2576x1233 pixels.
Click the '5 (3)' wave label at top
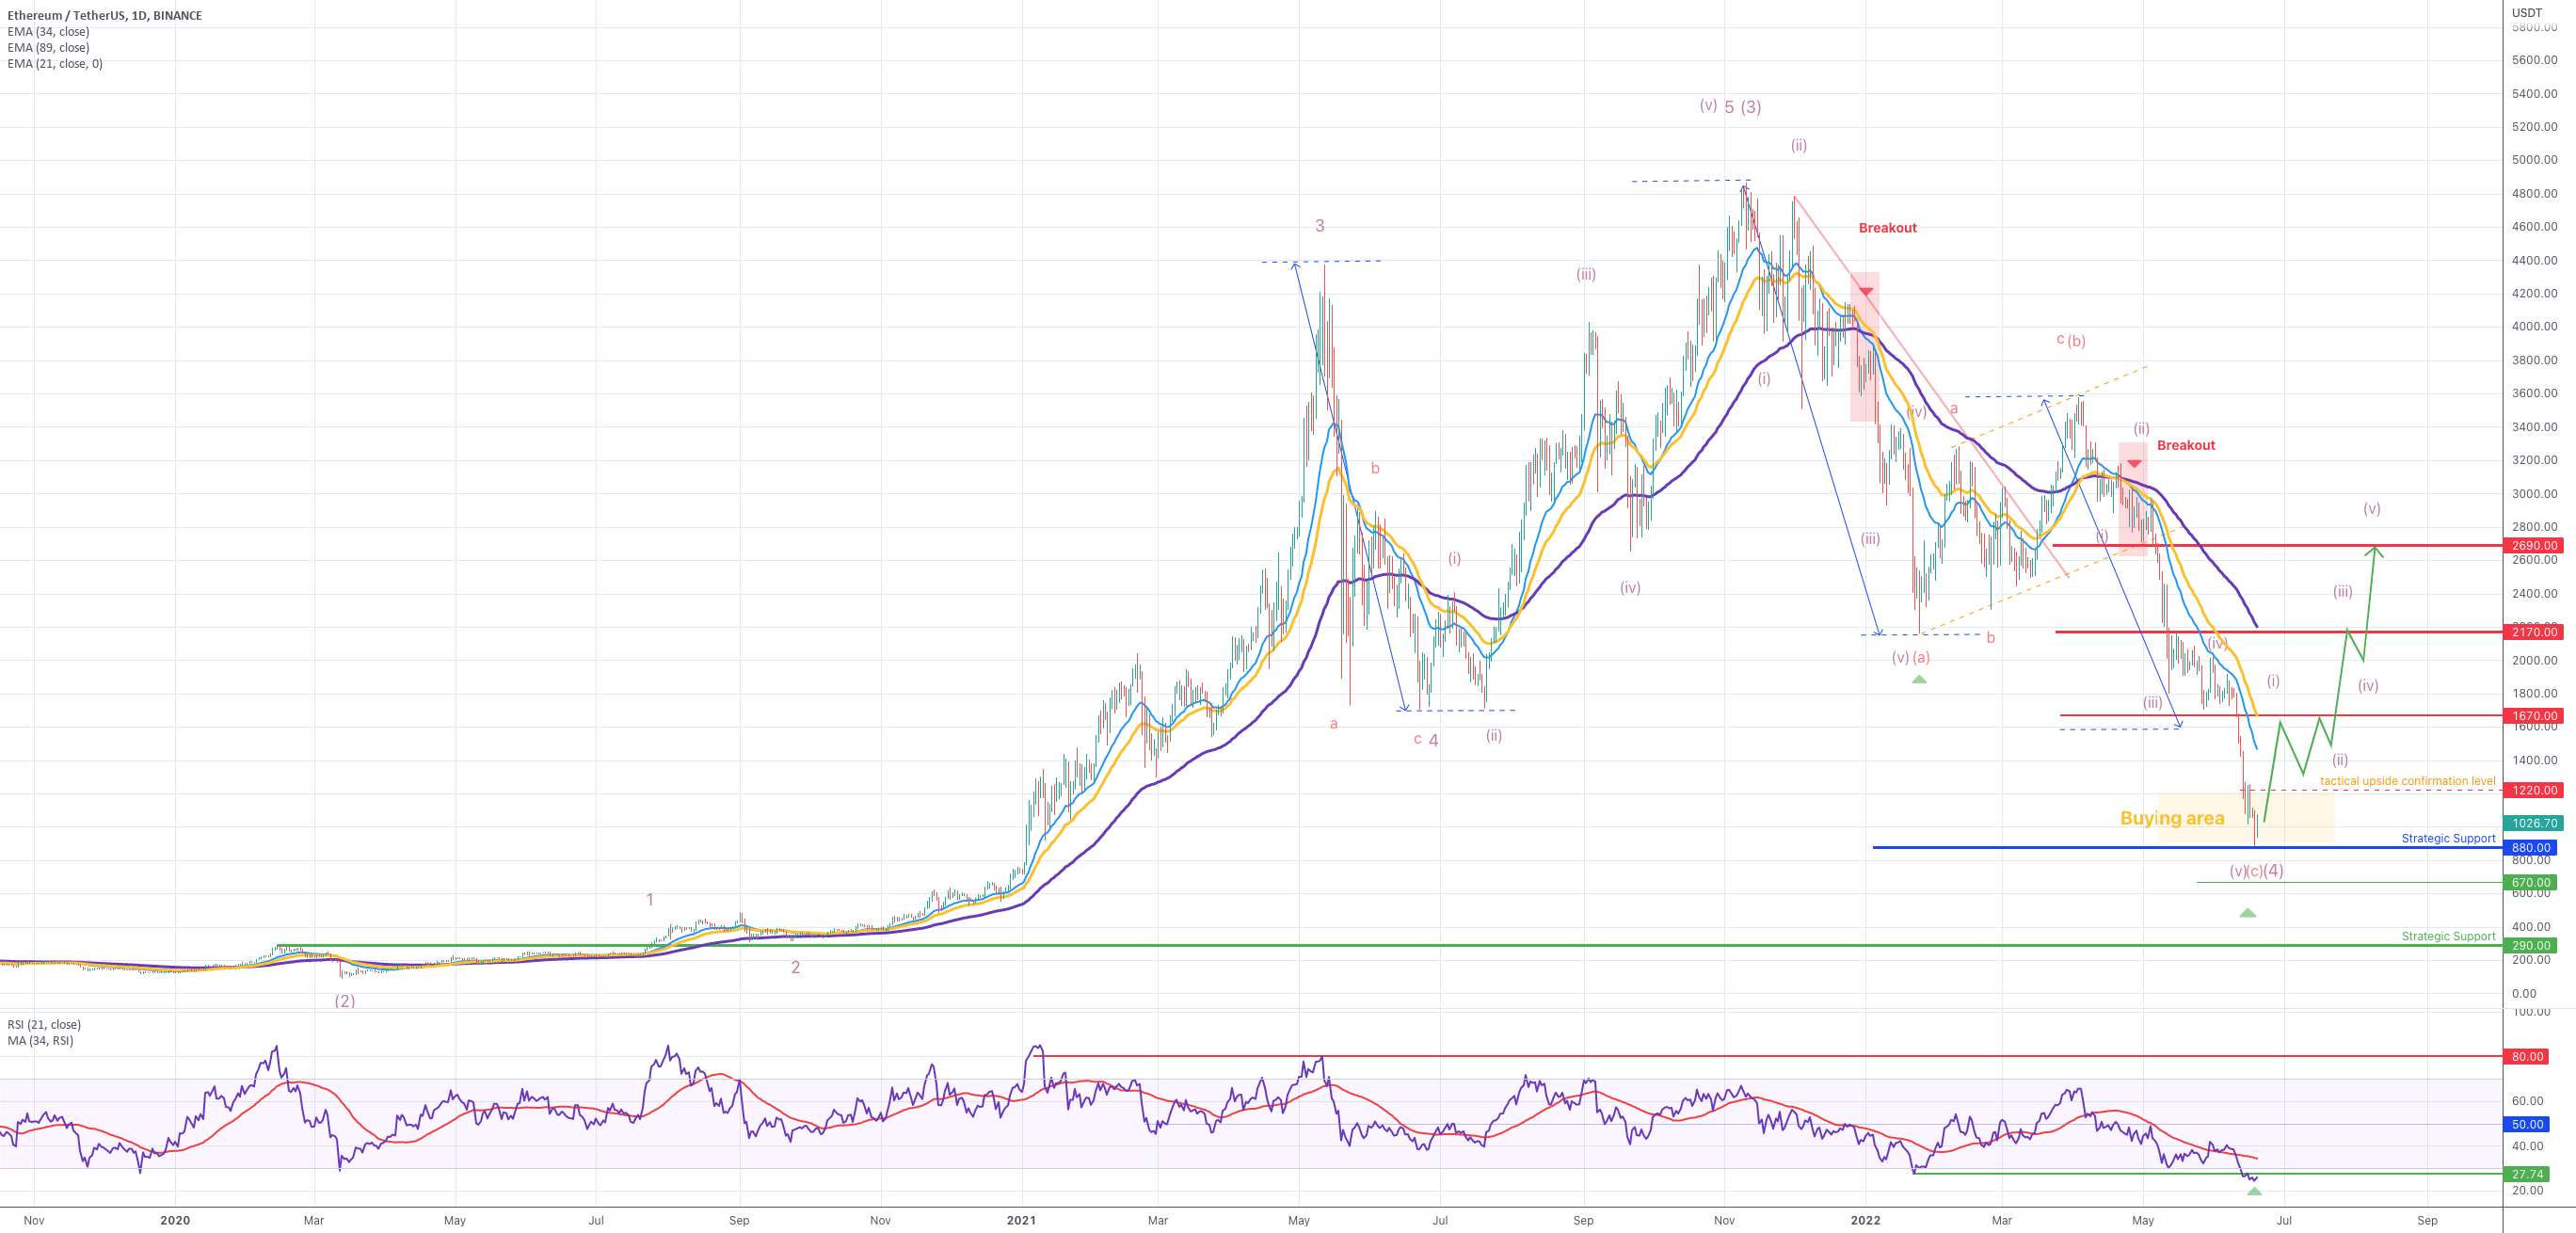[1742, 107]
